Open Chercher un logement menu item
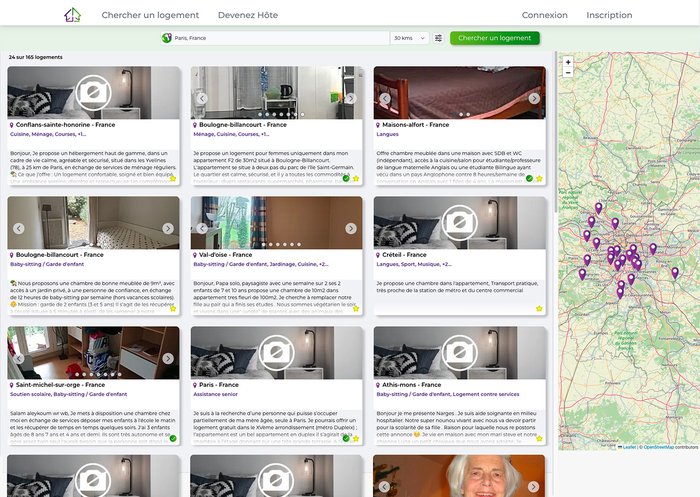 tap(150, 15)
